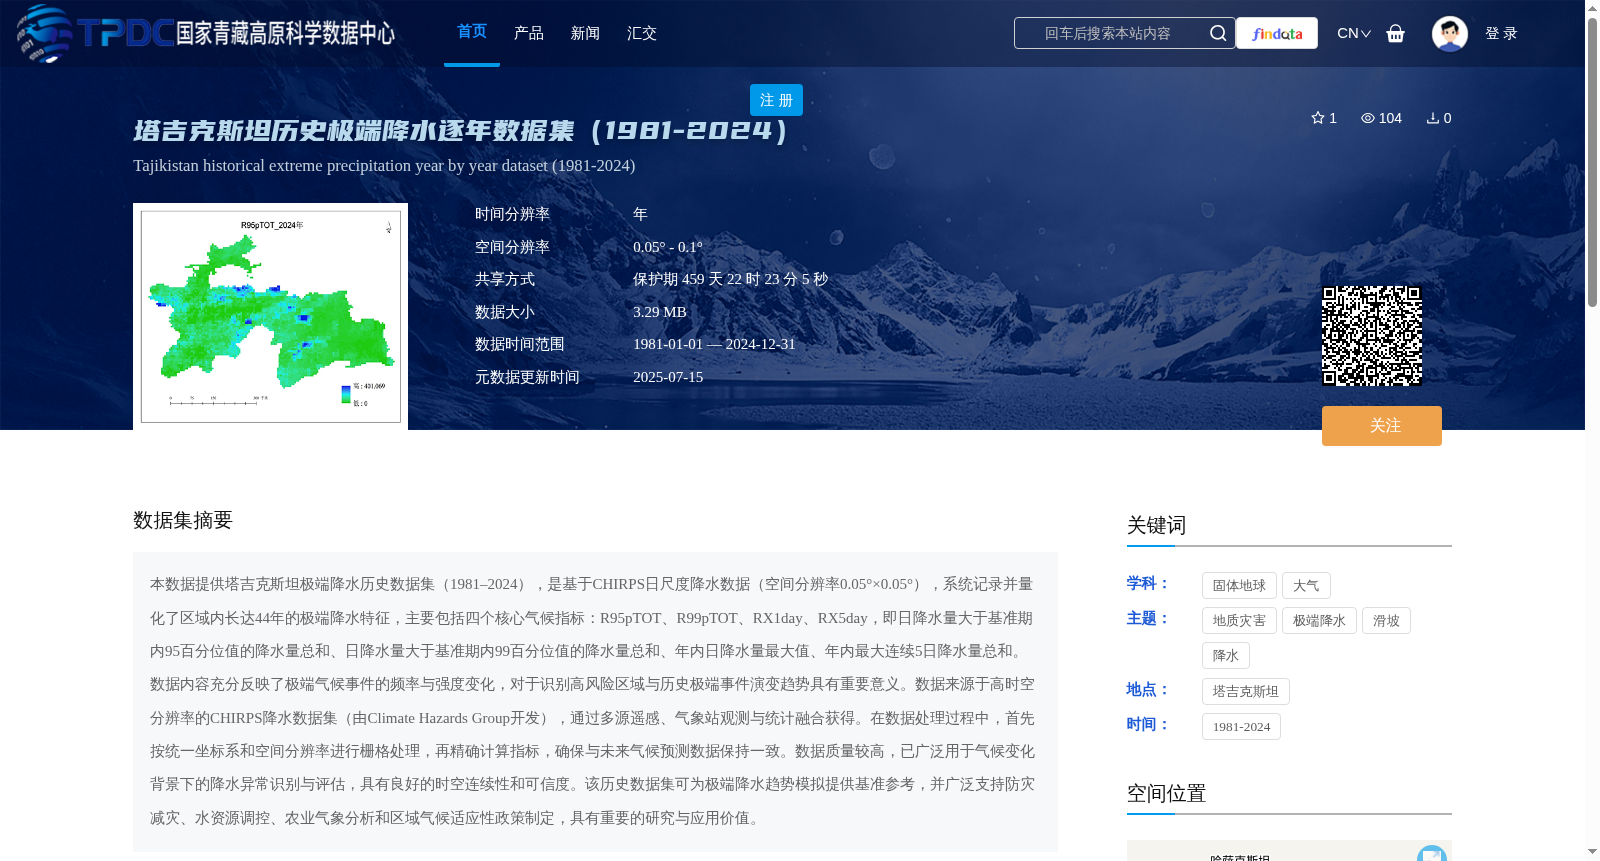Screen dimensions: 1600x861
Task: Click the date range 1981-01-01 — 2024-12-31
Action: click(714, 344)
